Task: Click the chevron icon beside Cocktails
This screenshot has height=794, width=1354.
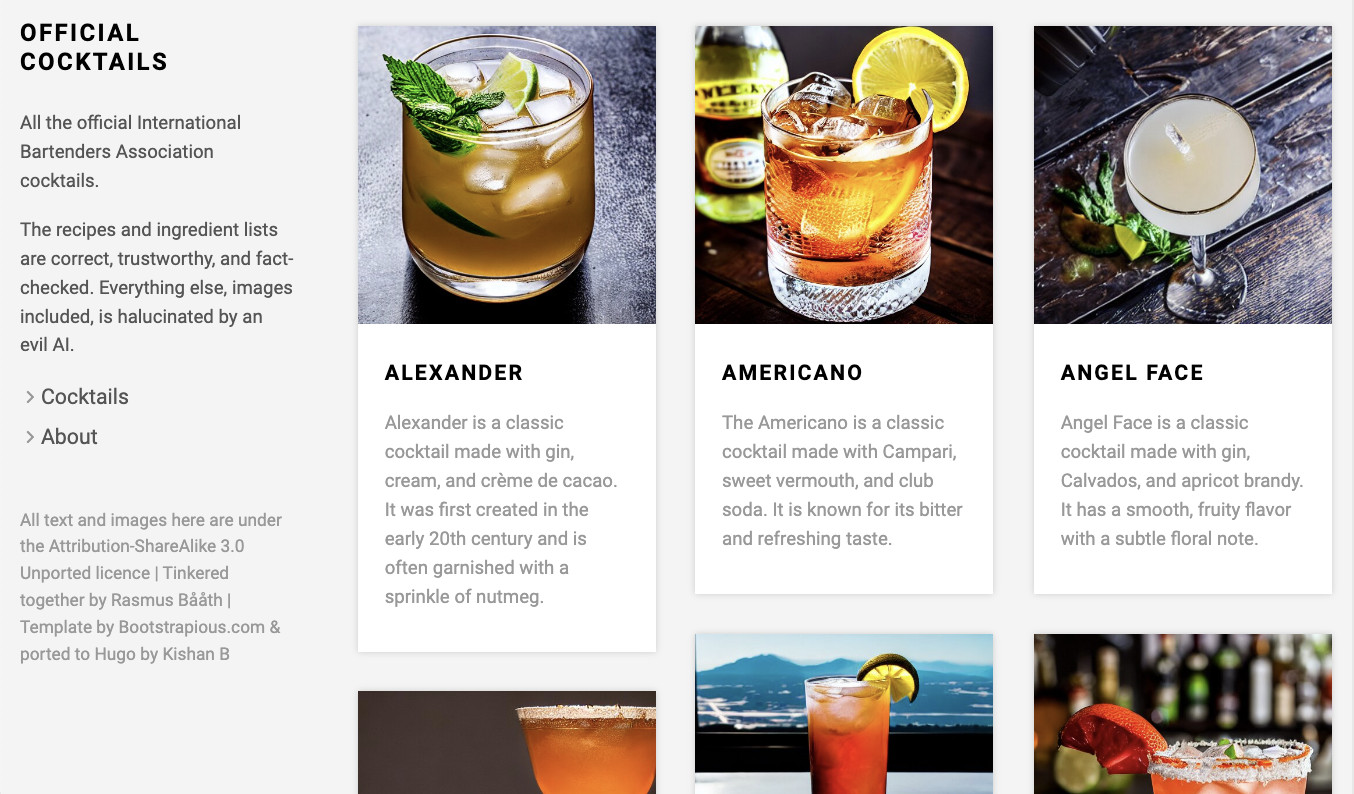Action: (30, 397)
